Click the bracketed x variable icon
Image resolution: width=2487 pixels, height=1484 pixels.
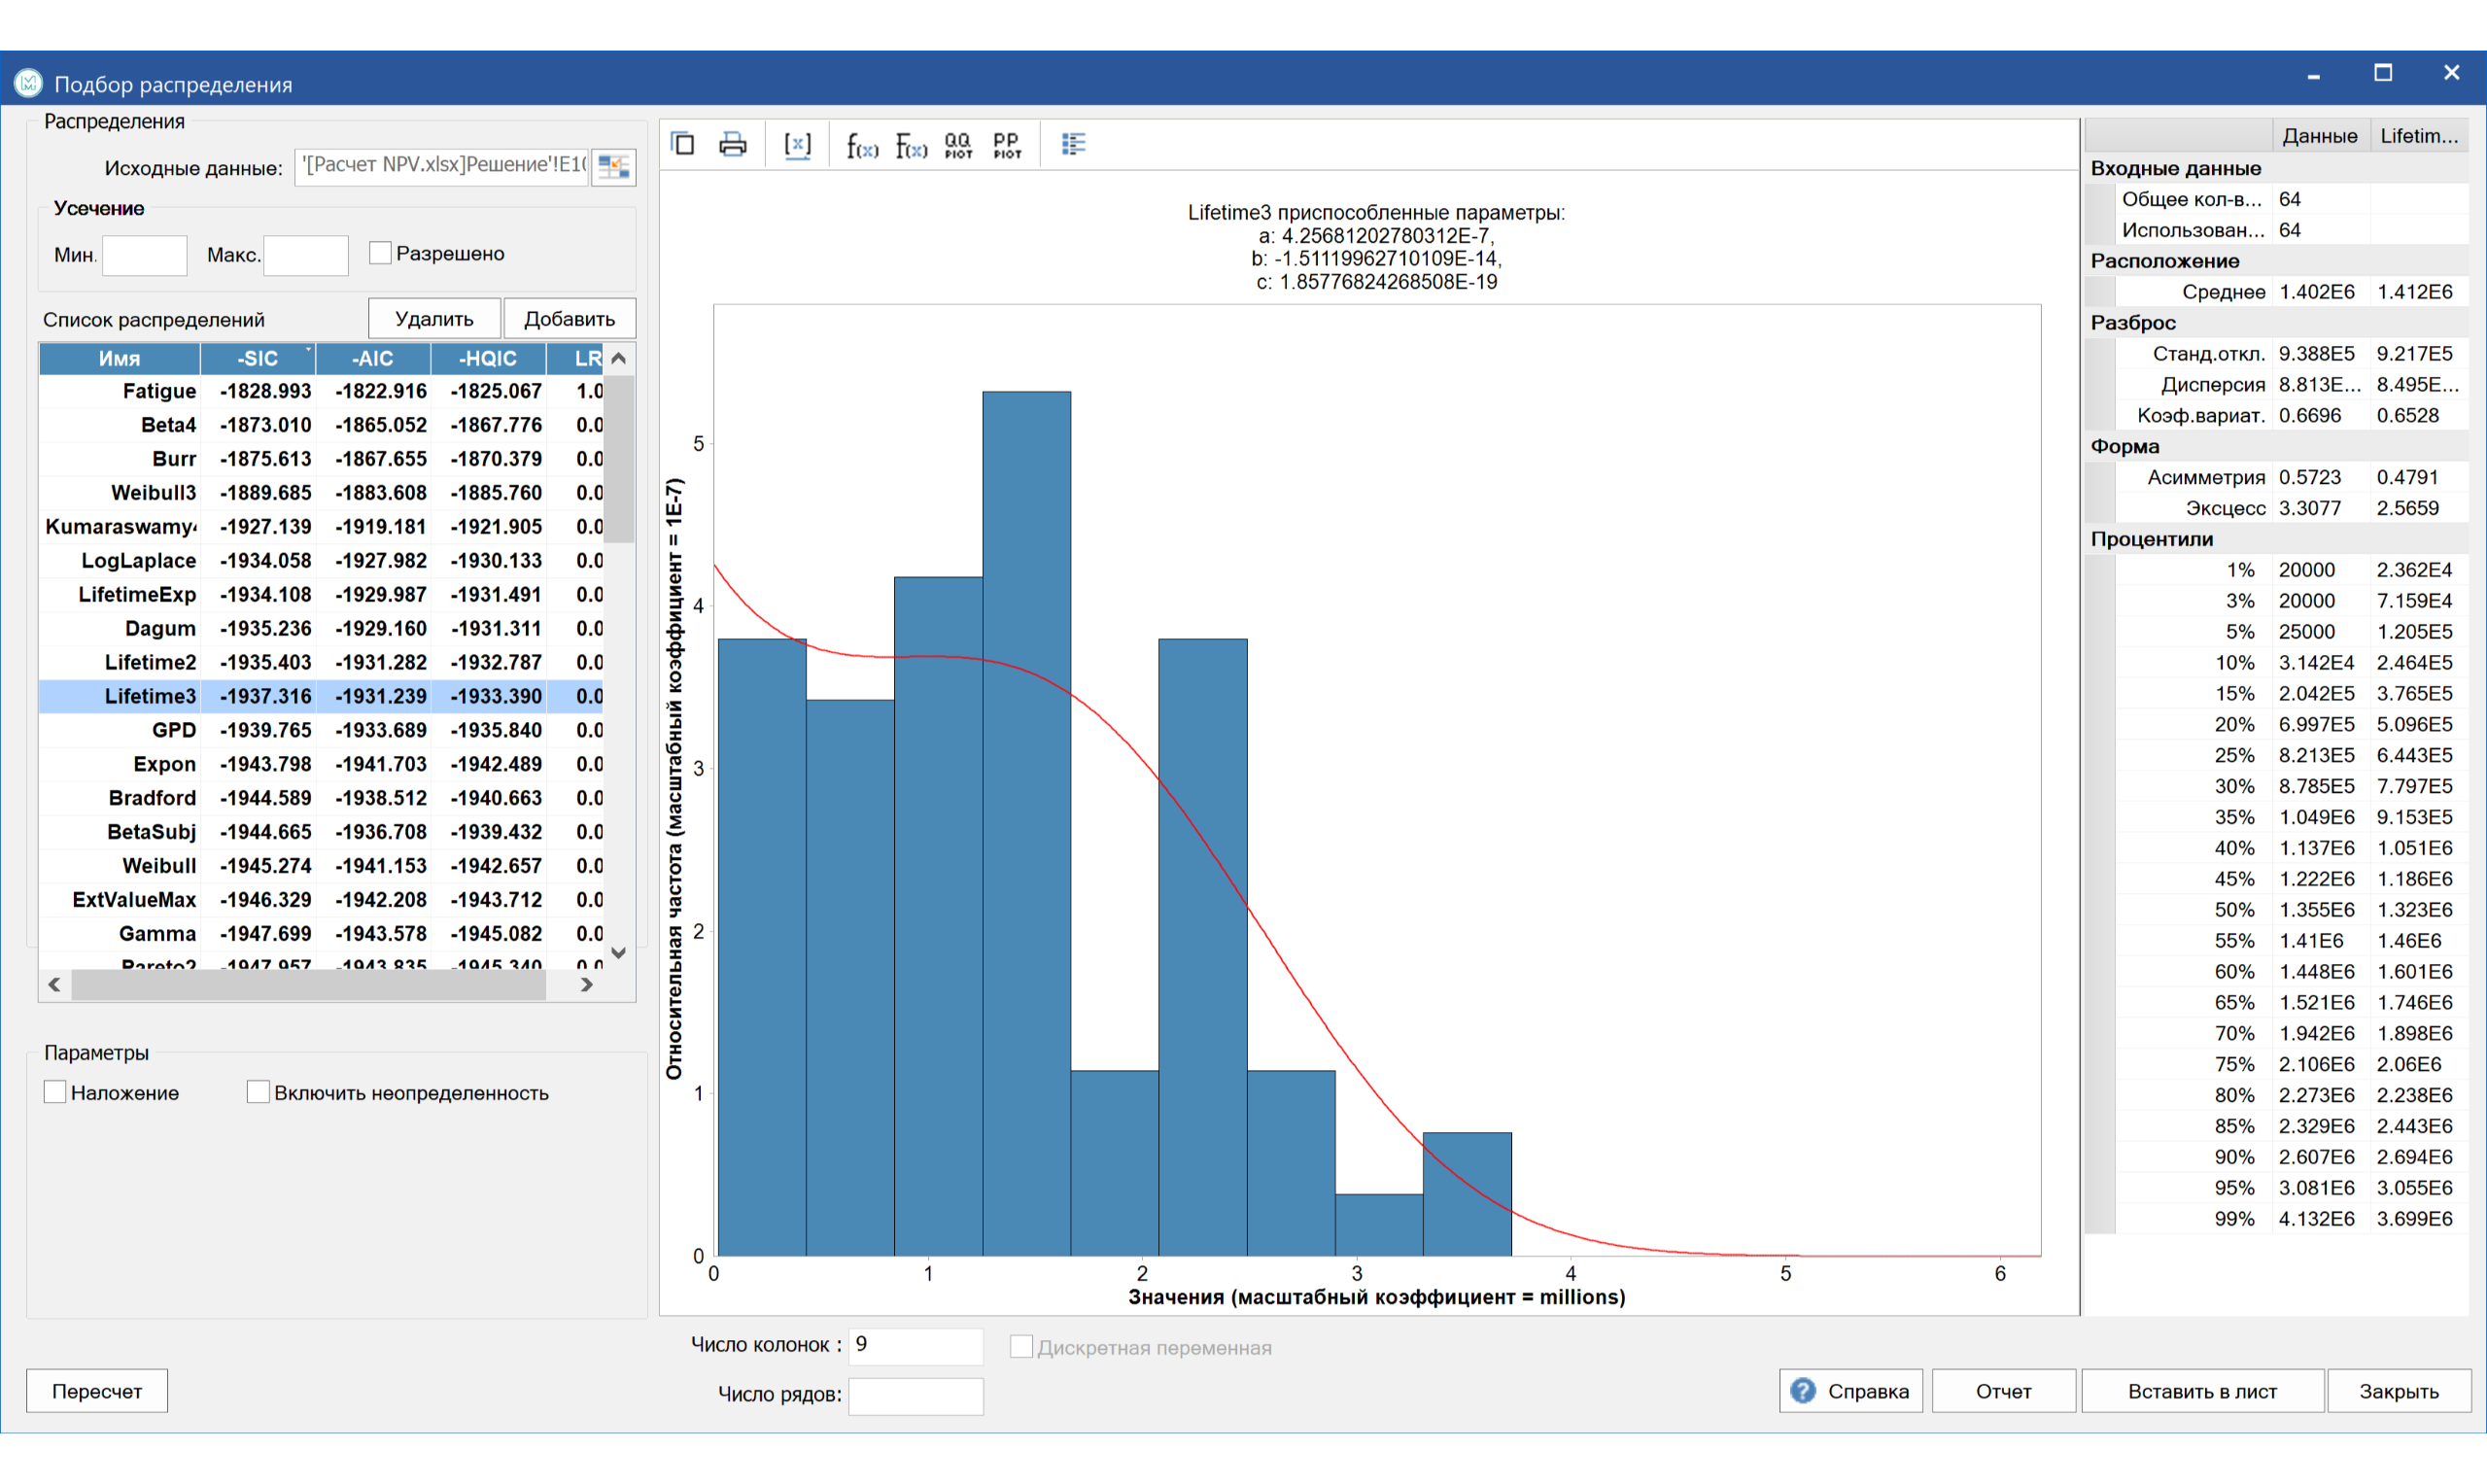point(797,145)
